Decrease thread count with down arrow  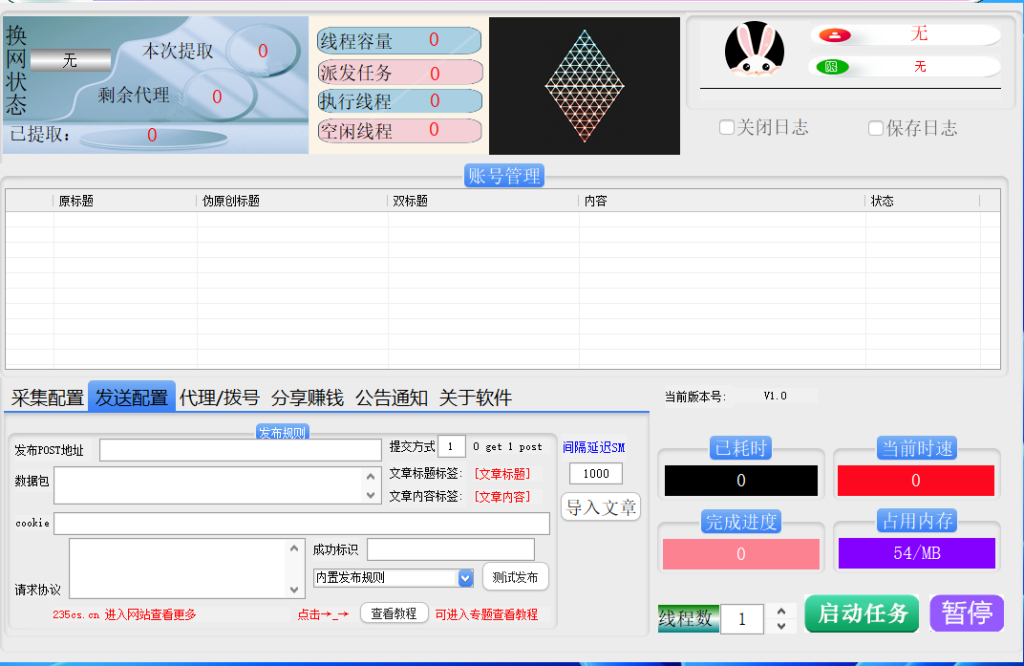pyautogui.click(x=781, y=627)
